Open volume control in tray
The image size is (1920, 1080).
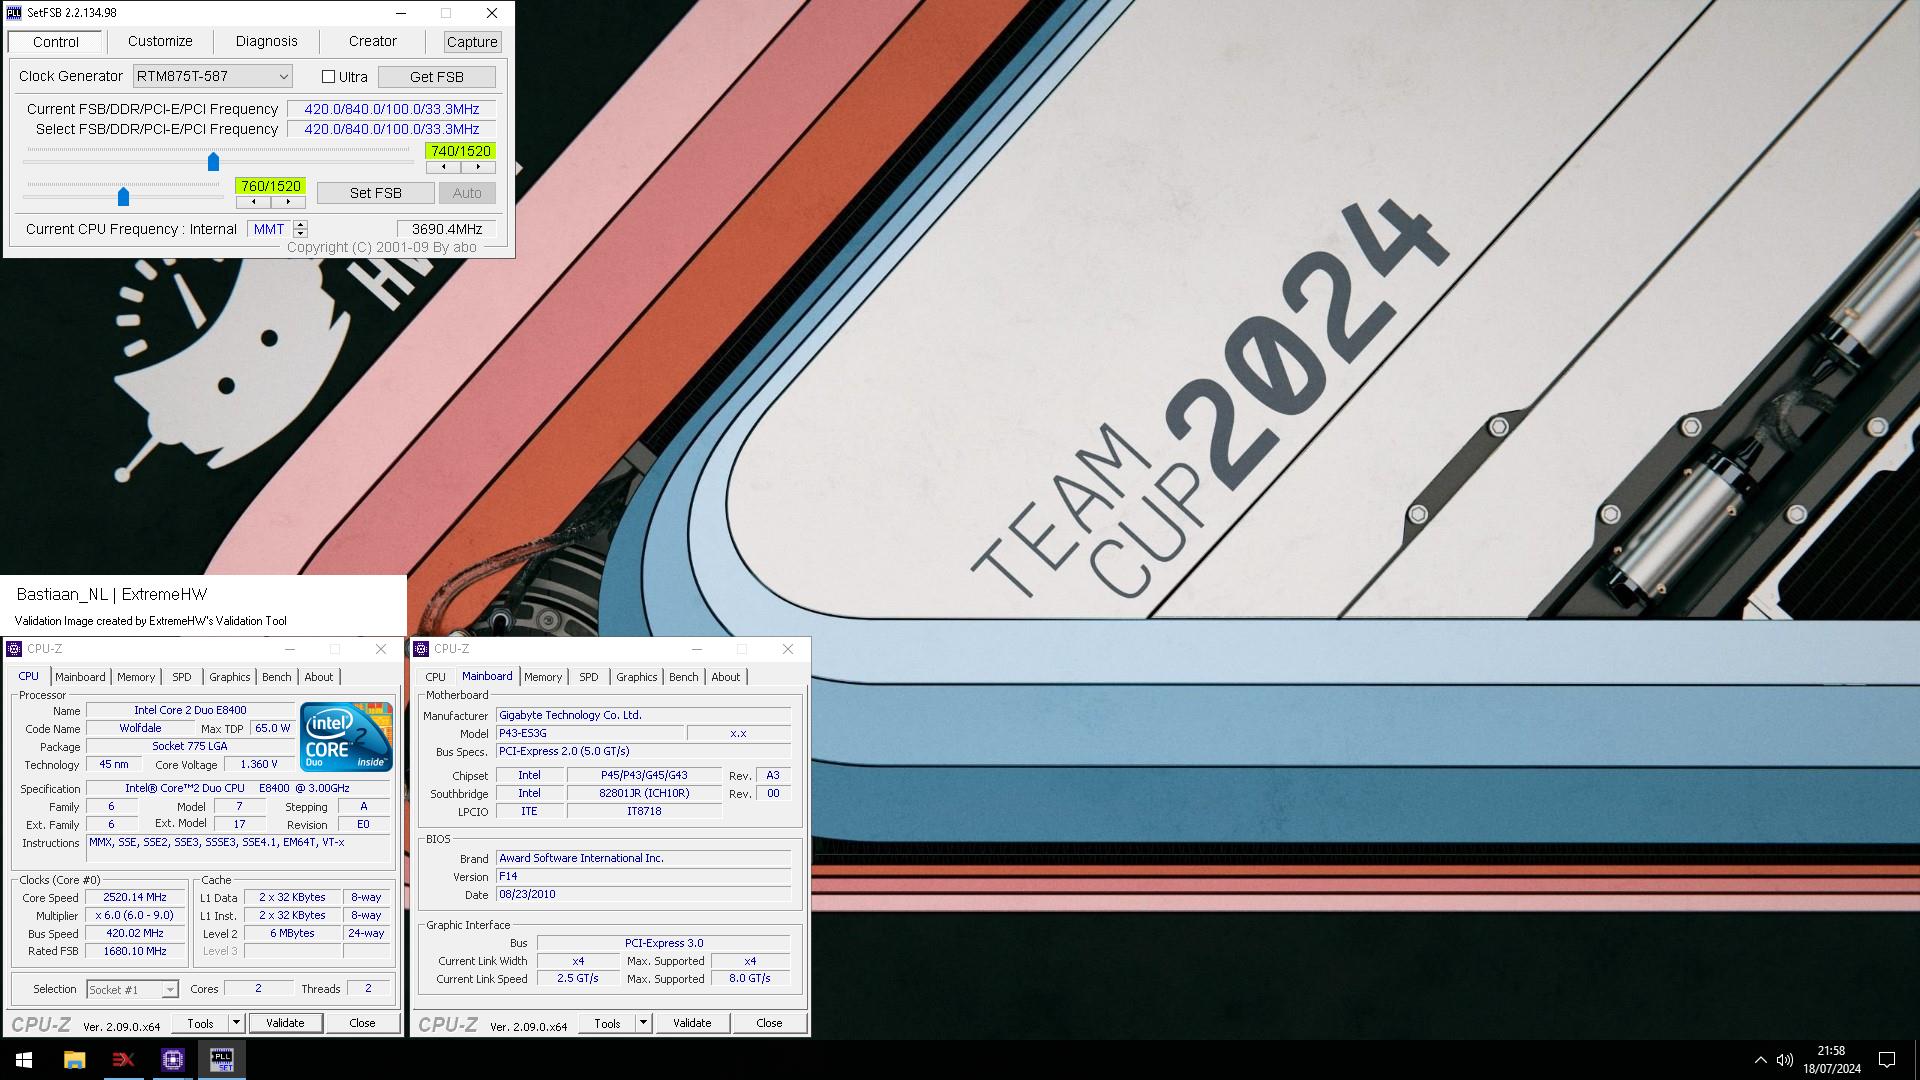point(1784,1060)
